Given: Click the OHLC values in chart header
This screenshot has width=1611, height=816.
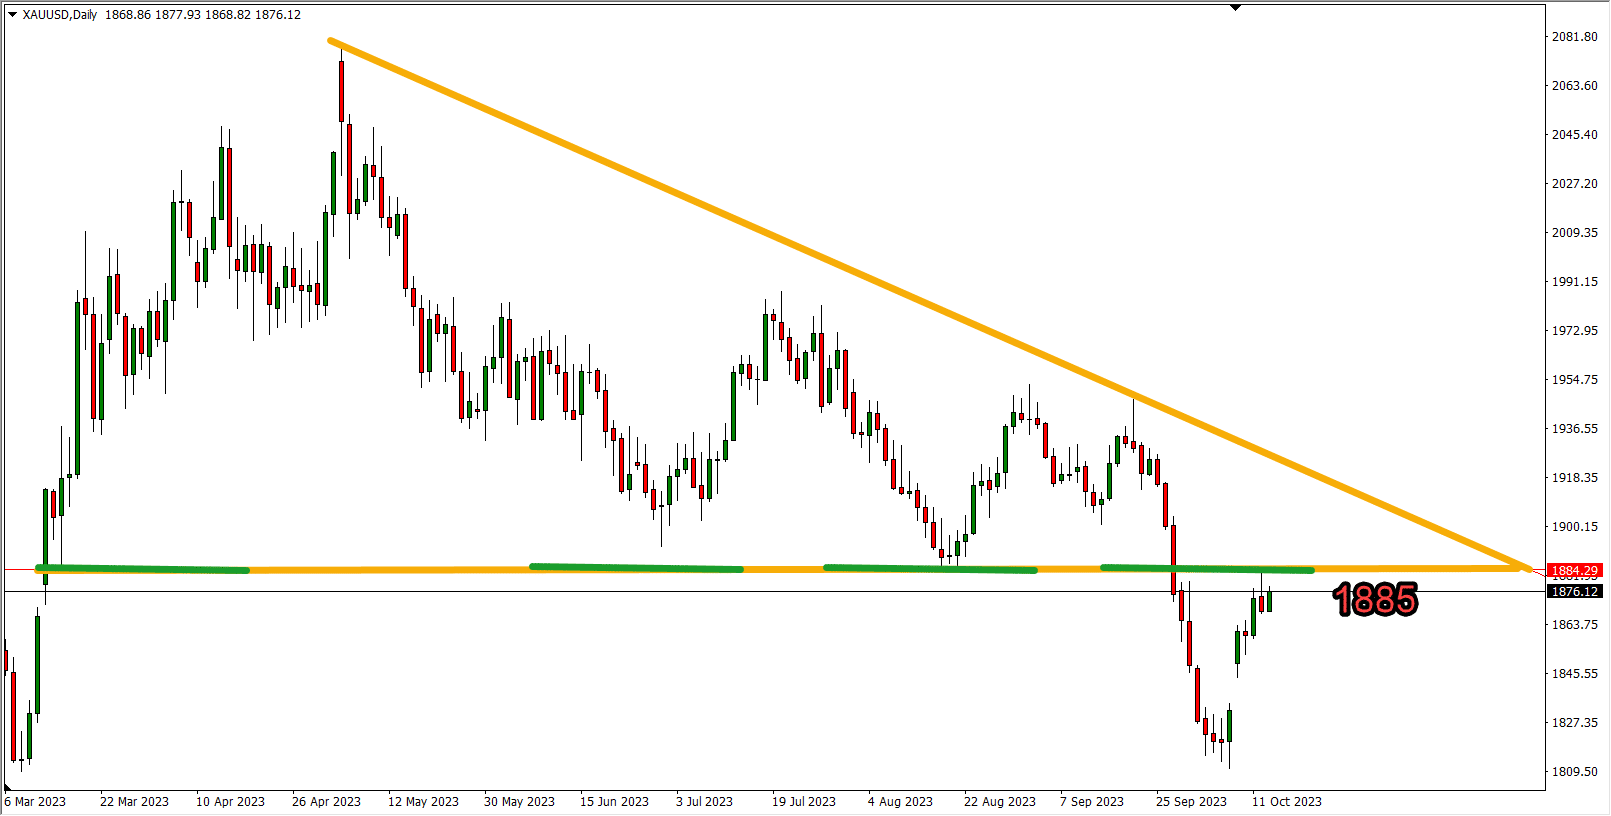Looking at the screenshot, I should [x=202, y=15].
